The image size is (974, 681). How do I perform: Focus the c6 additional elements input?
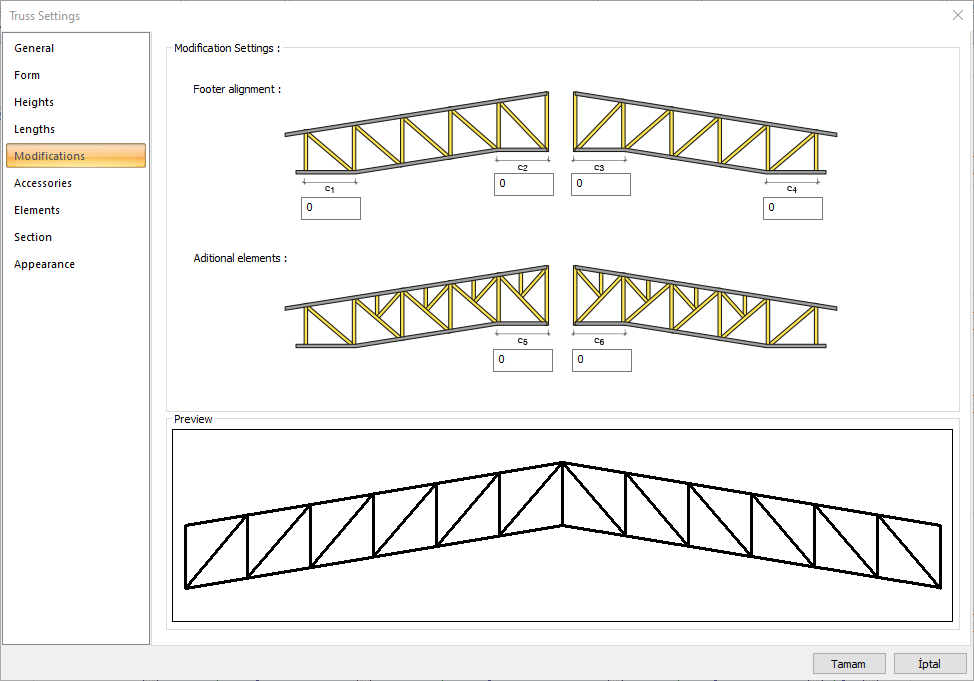pos(601,360)
